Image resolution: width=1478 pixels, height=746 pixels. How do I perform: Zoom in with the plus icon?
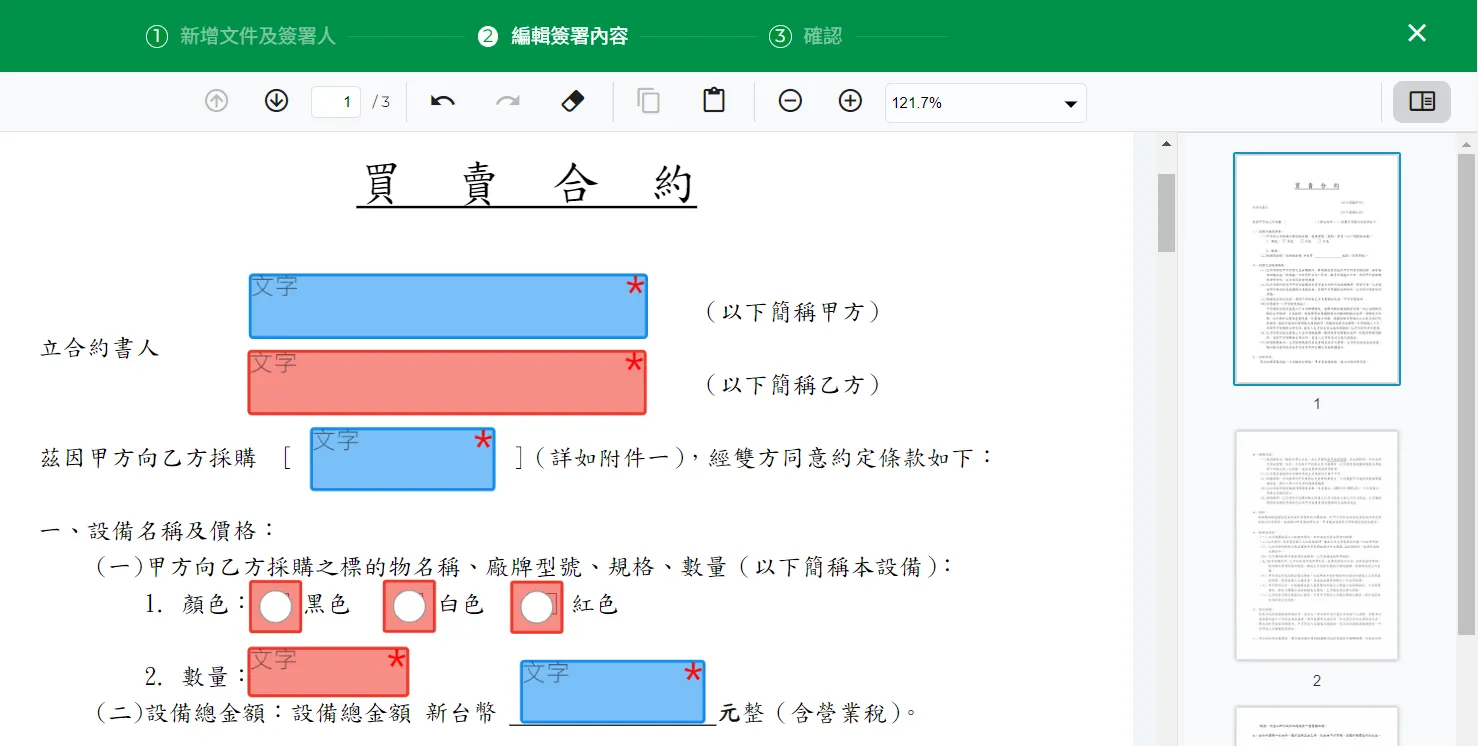pos(850,101)
